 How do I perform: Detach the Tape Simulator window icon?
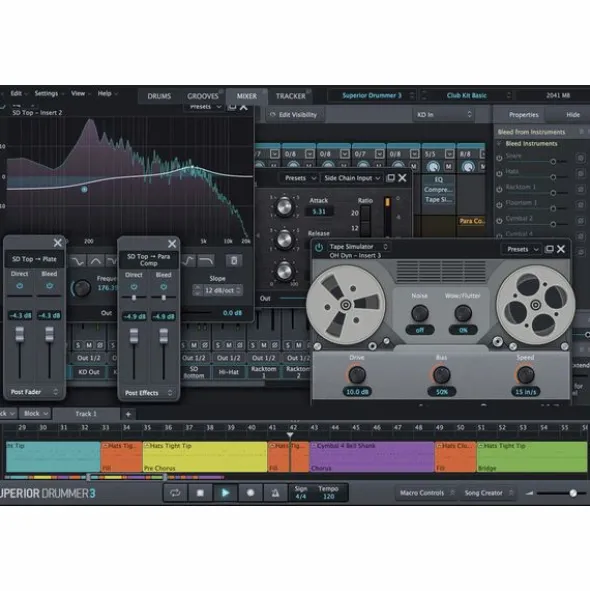[549, 249]
